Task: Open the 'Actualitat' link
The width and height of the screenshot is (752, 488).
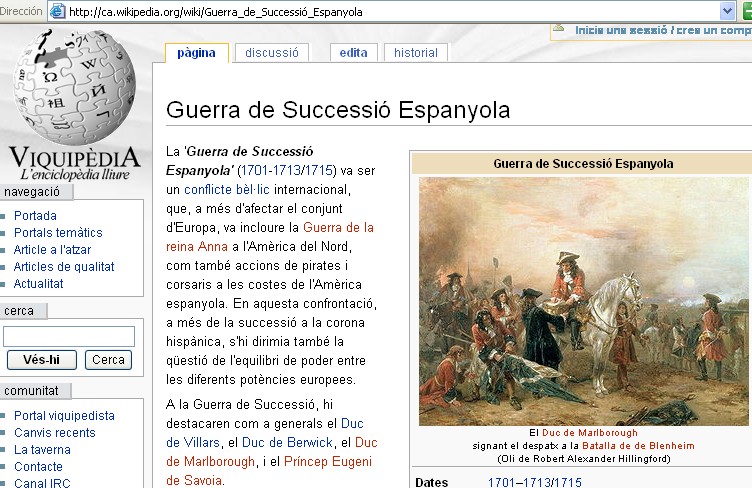Action: [x=38, y=284]
